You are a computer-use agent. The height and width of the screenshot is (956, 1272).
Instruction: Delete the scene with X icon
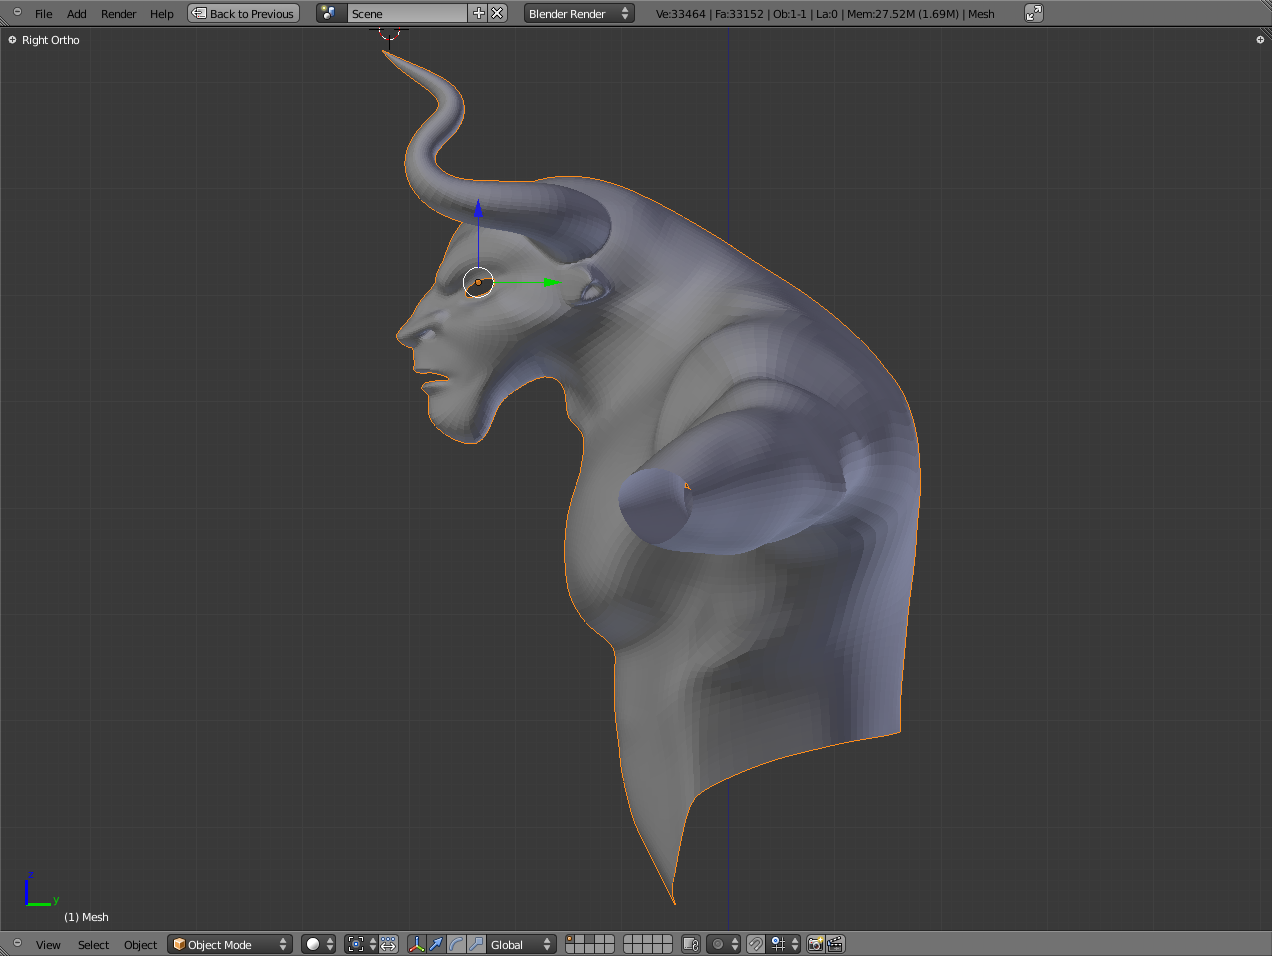point(497,13)
